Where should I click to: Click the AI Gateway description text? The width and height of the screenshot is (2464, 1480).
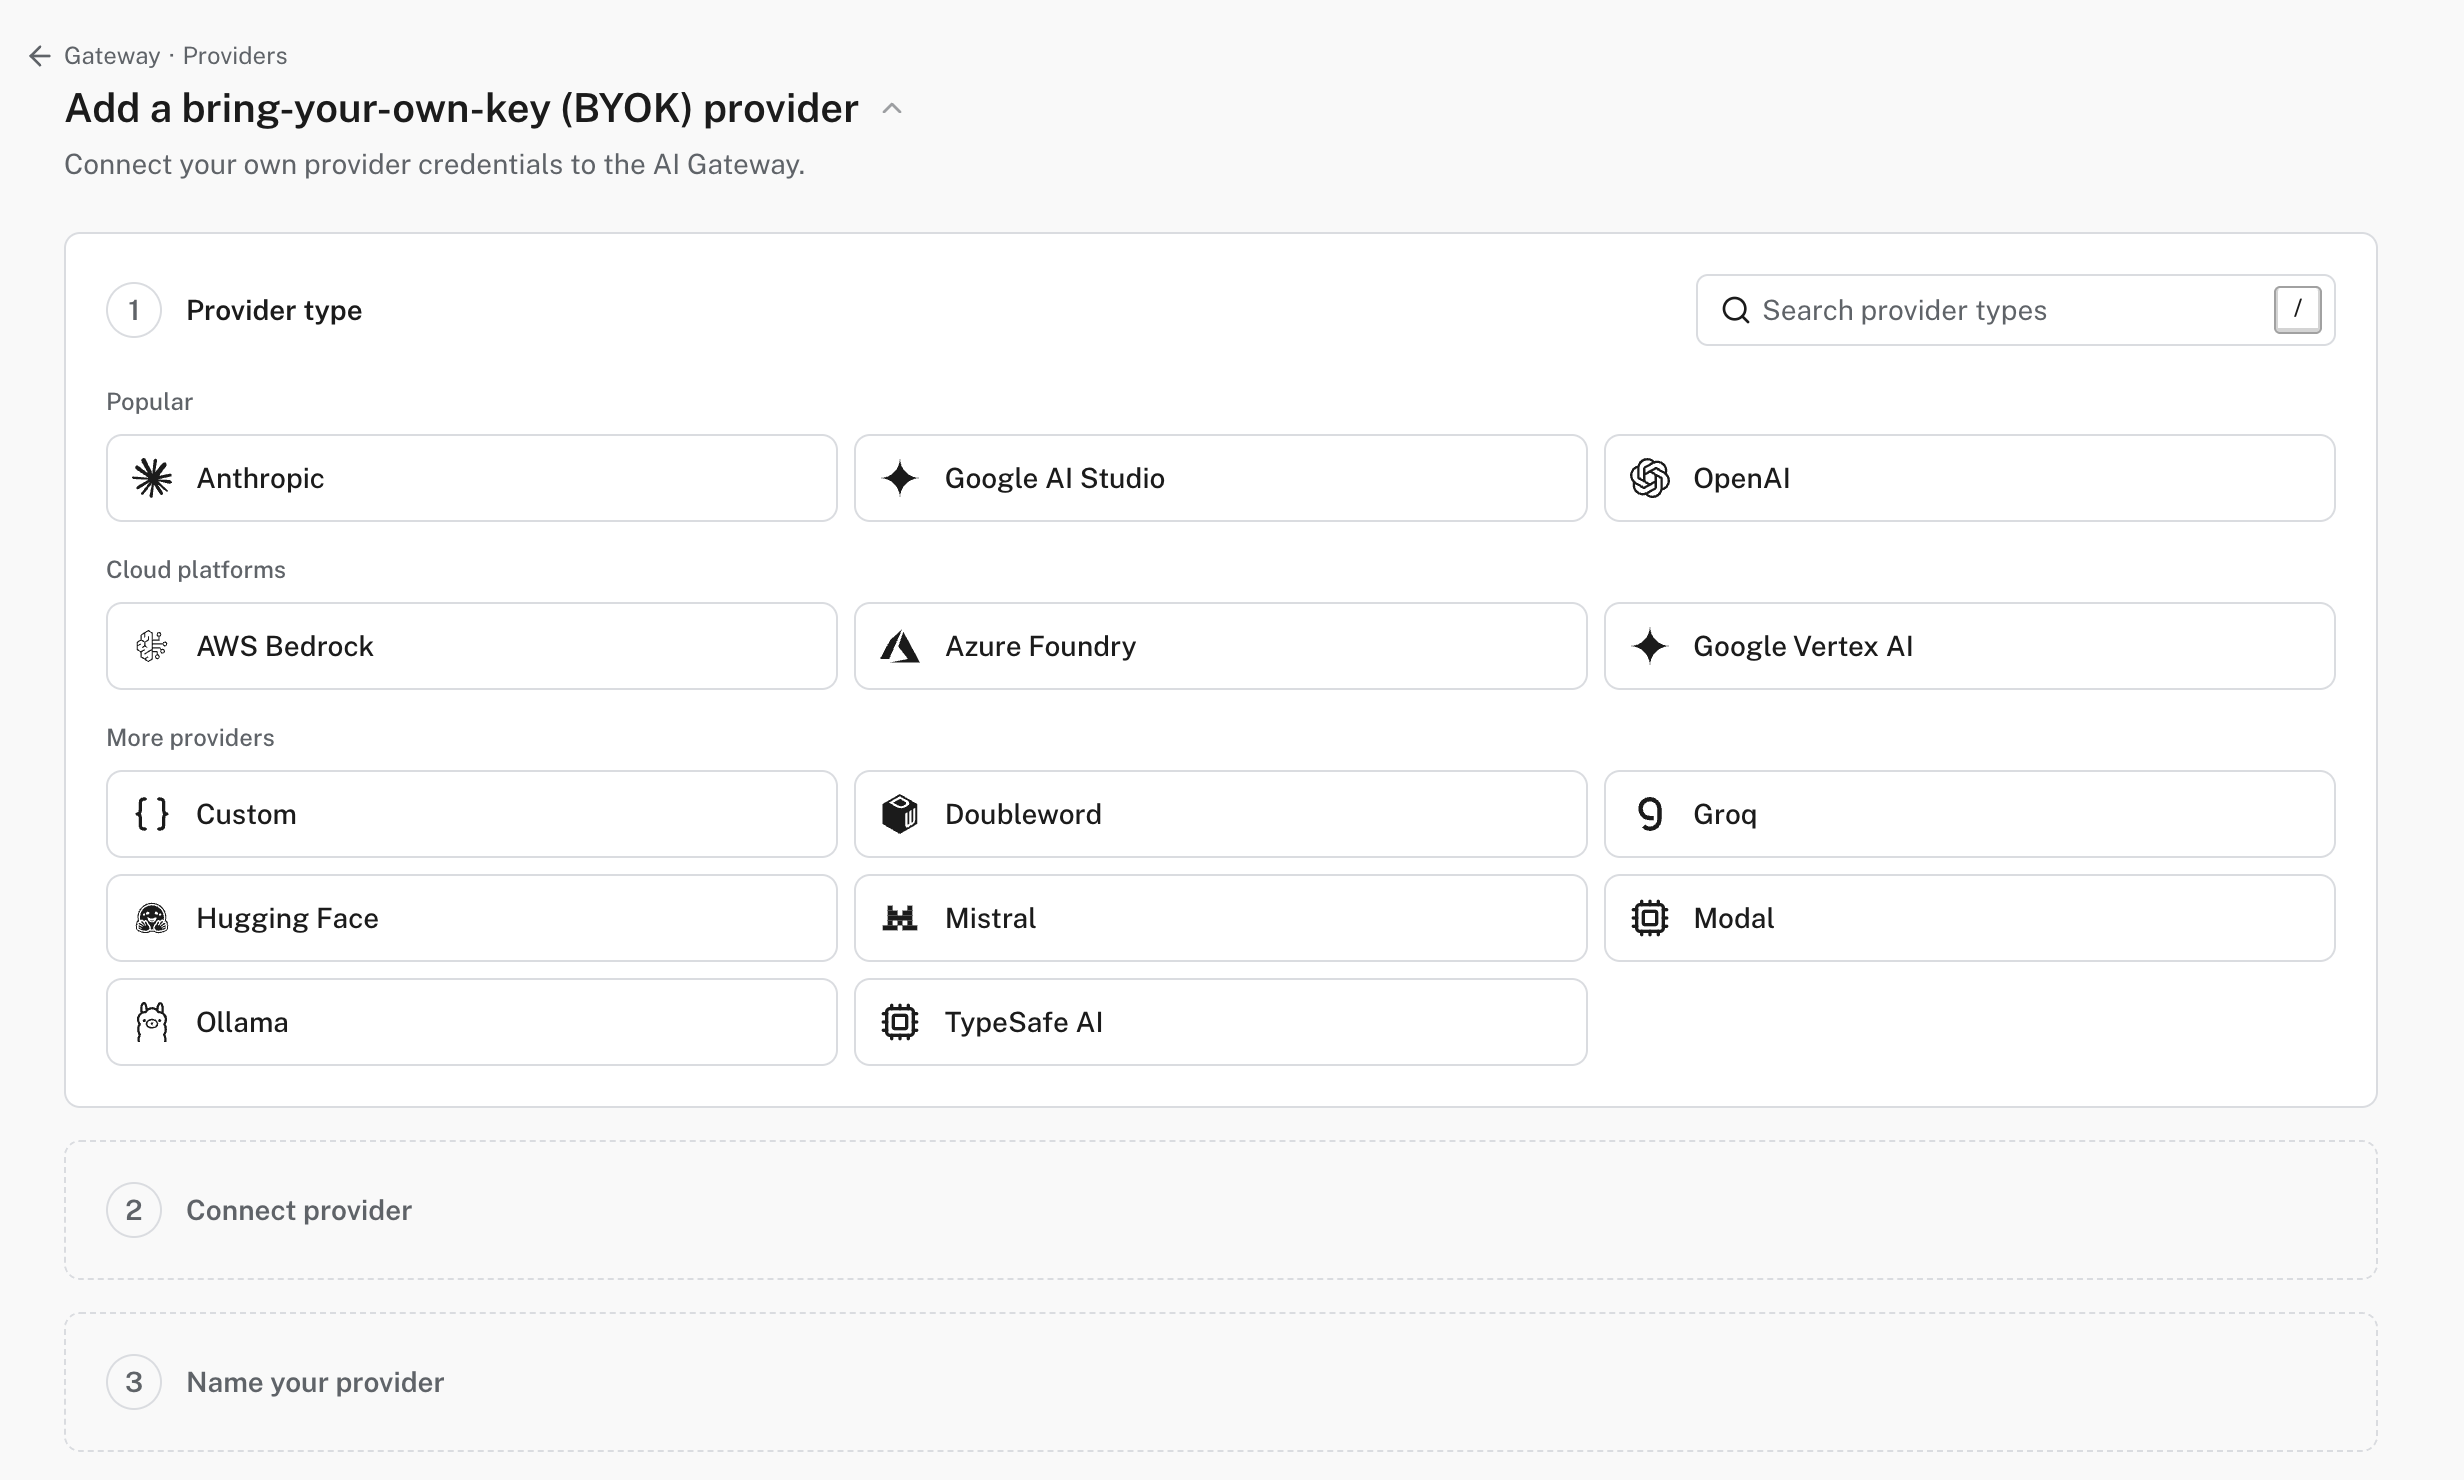(435, 164)
